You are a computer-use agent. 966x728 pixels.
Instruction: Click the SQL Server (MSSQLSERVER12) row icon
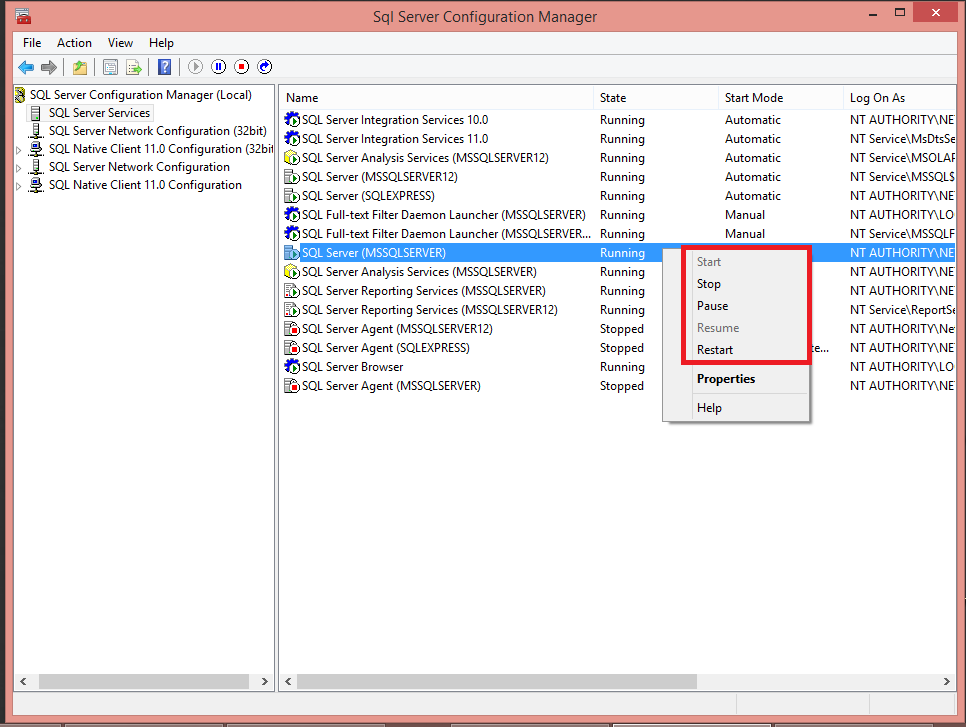click(x=292, y=177)
